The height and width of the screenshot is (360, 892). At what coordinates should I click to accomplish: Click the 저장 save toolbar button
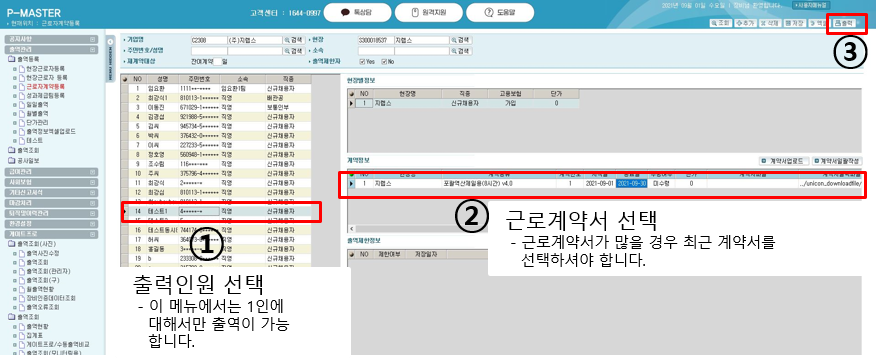794,23
